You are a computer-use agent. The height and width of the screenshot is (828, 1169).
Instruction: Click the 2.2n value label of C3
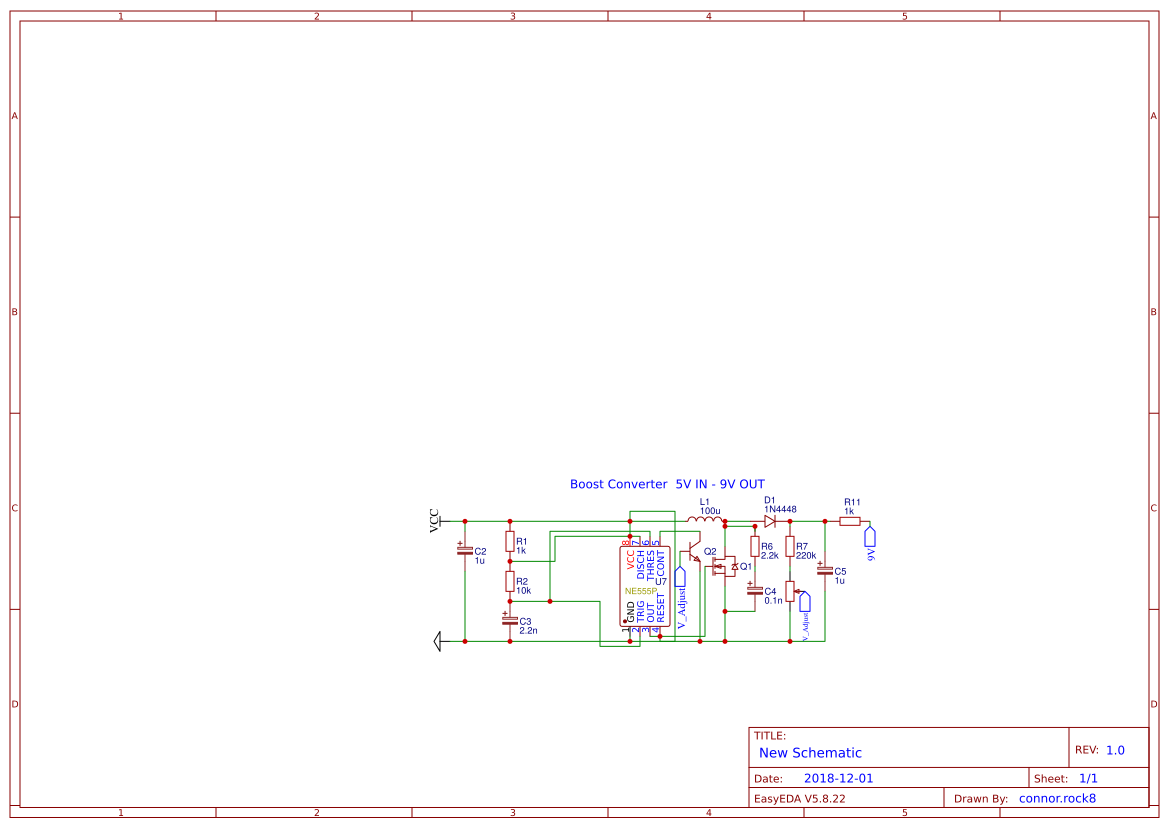[x=529, y=631]
